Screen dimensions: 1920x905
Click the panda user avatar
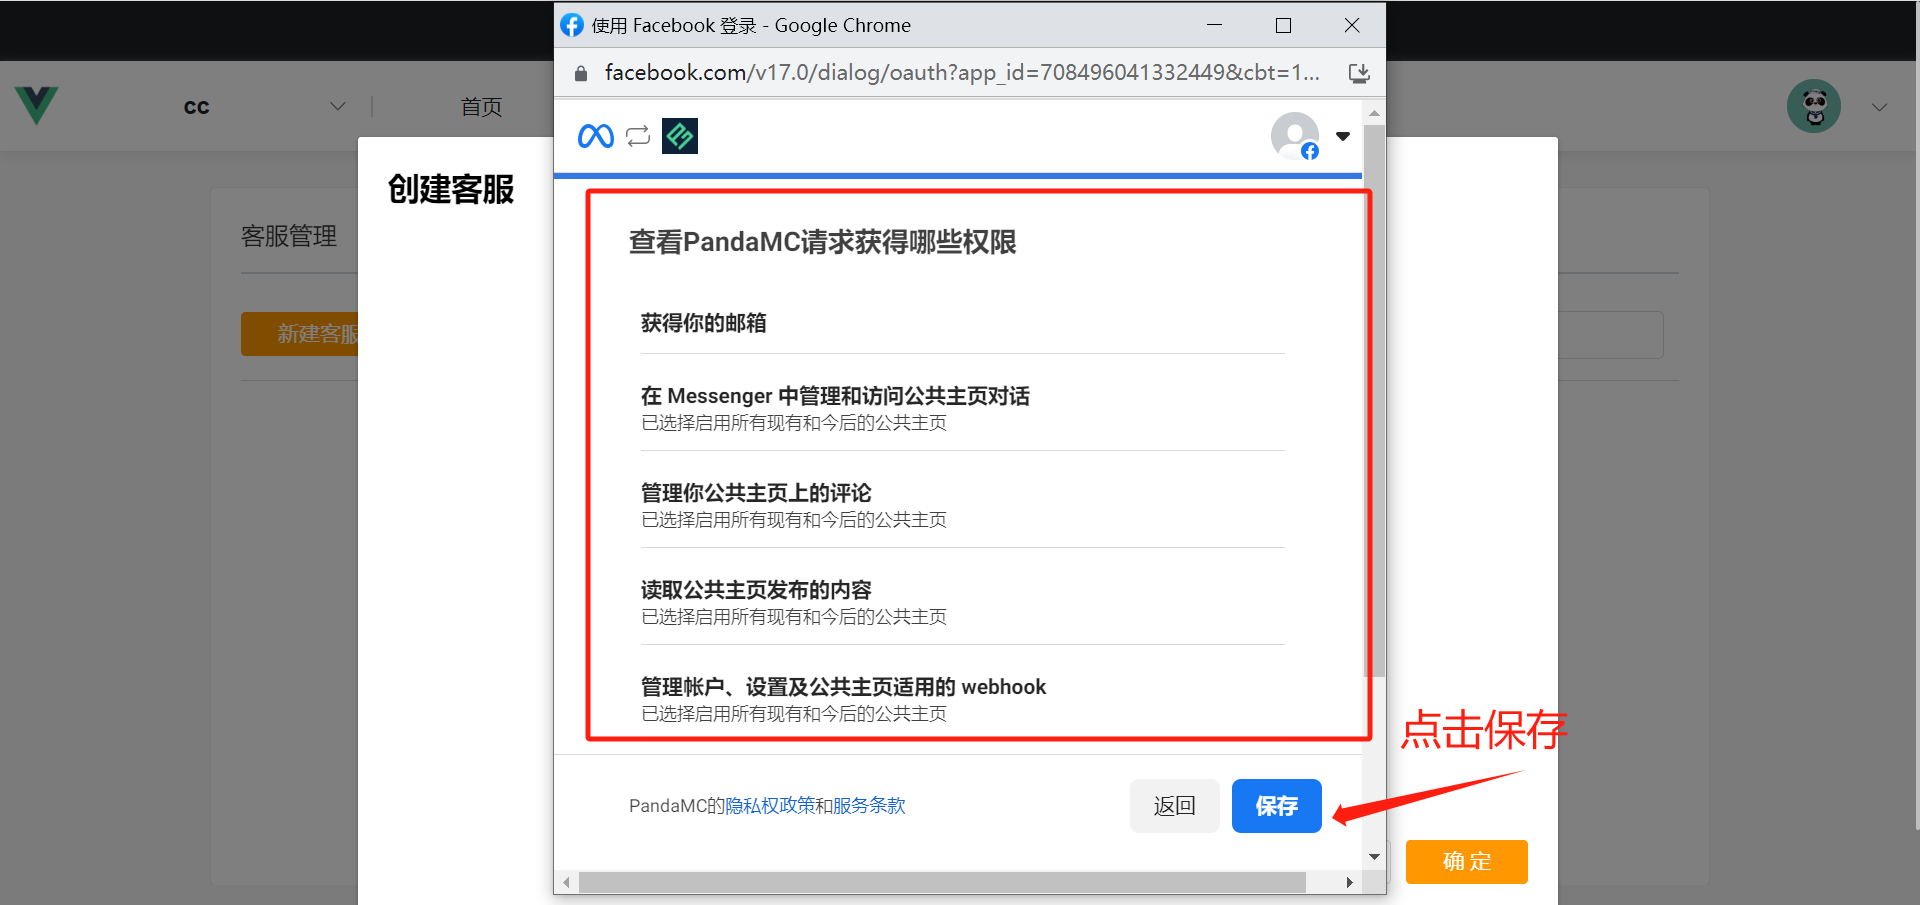point(1814,106)
